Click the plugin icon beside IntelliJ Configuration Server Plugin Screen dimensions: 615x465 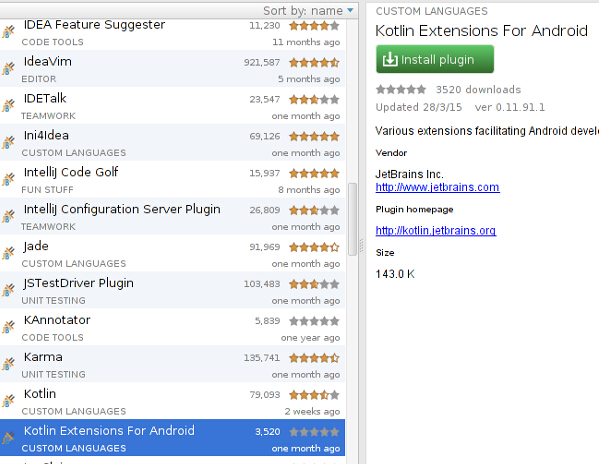click(8, 216)
